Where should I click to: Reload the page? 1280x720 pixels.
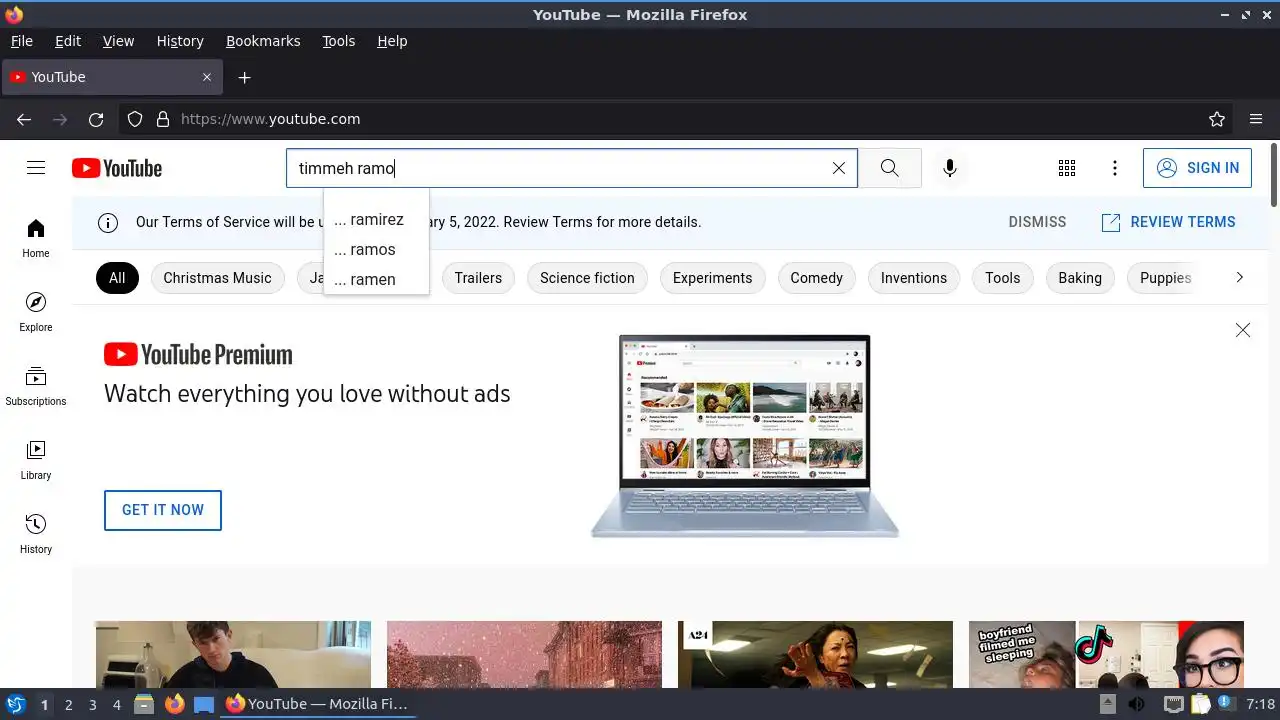pyautogui.click(x=96, y=119)
